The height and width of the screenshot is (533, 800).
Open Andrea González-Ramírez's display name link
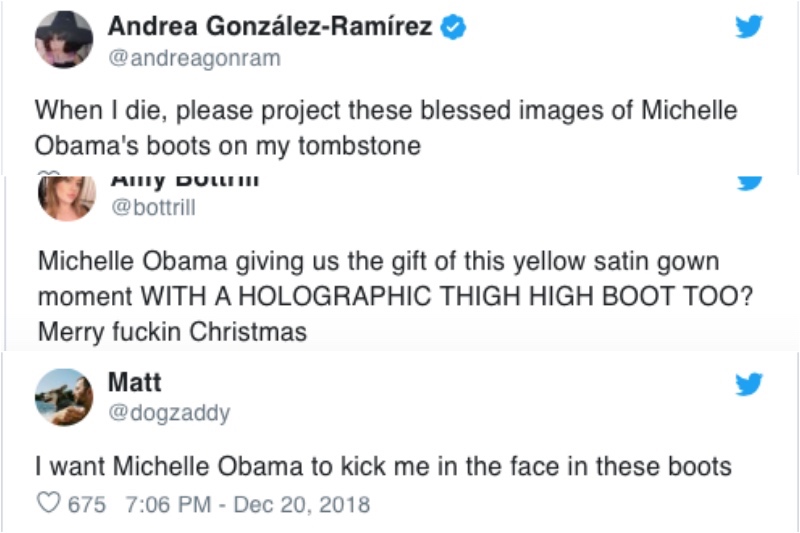[269, 28]
